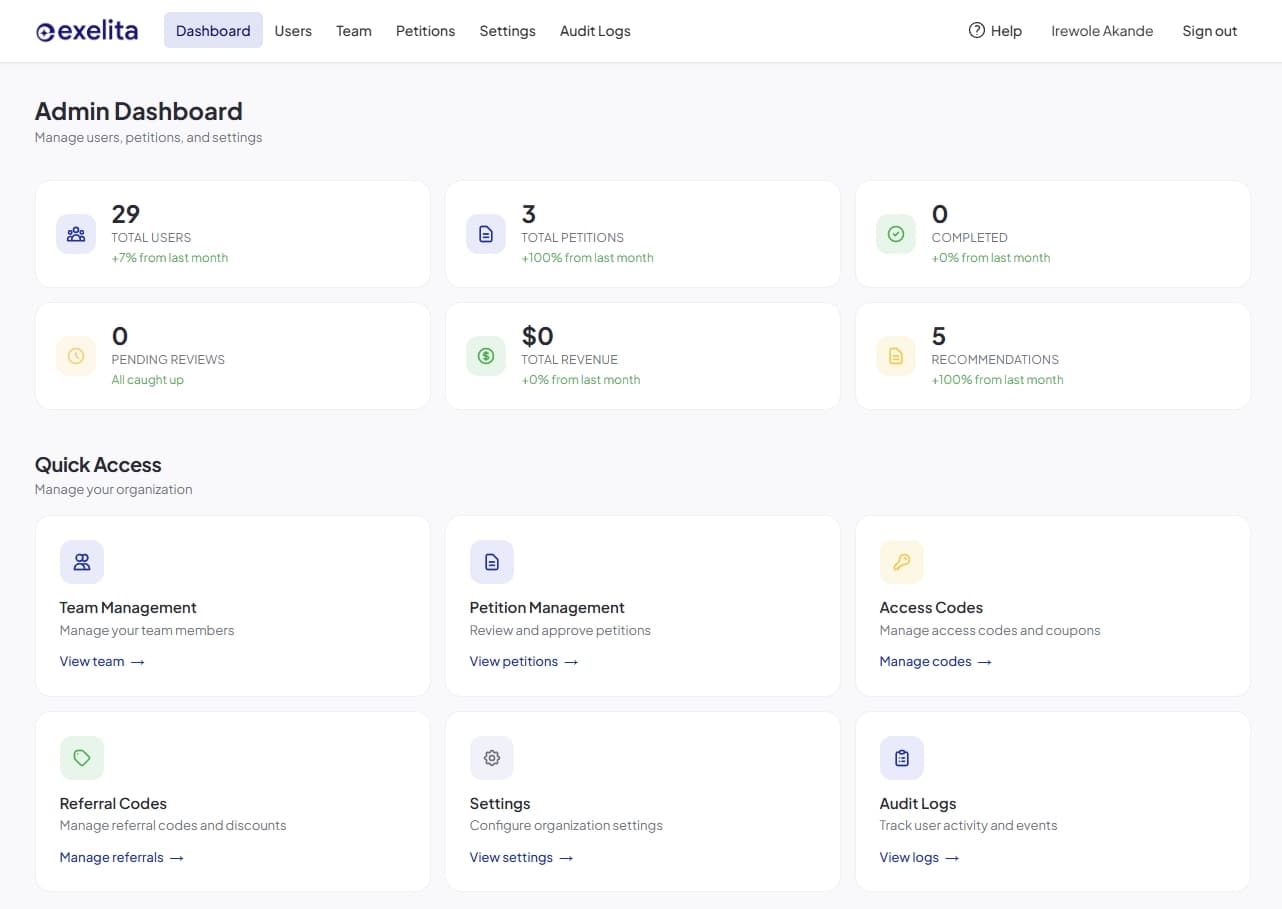1282x909 pixels.
Task: Open the Petitions navigation item
Action: (x=425, y=31)
